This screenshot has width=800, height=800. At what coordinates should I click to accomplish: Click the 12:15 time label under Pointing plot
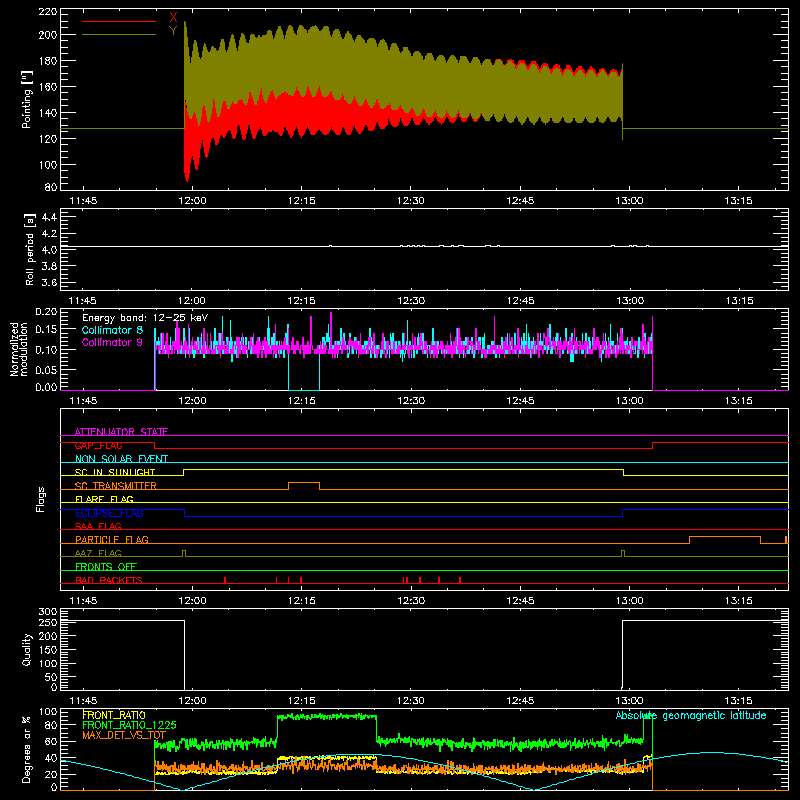(x=302, y=201)
